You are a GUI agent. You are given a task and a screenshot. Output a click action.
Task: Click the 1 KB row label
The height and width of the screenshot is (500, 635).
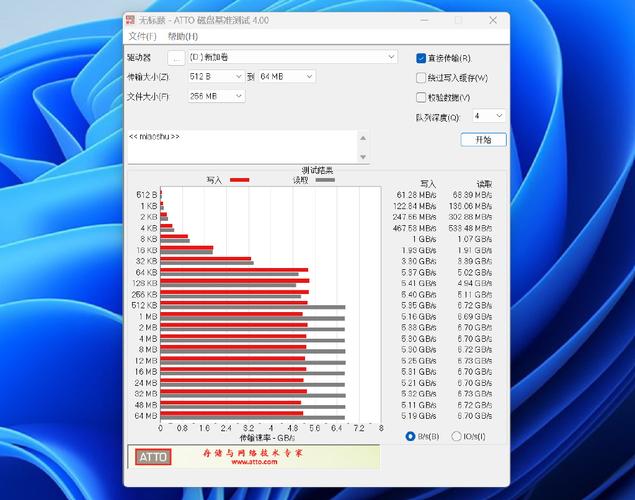pyautogui.click(x=149, y=206)
